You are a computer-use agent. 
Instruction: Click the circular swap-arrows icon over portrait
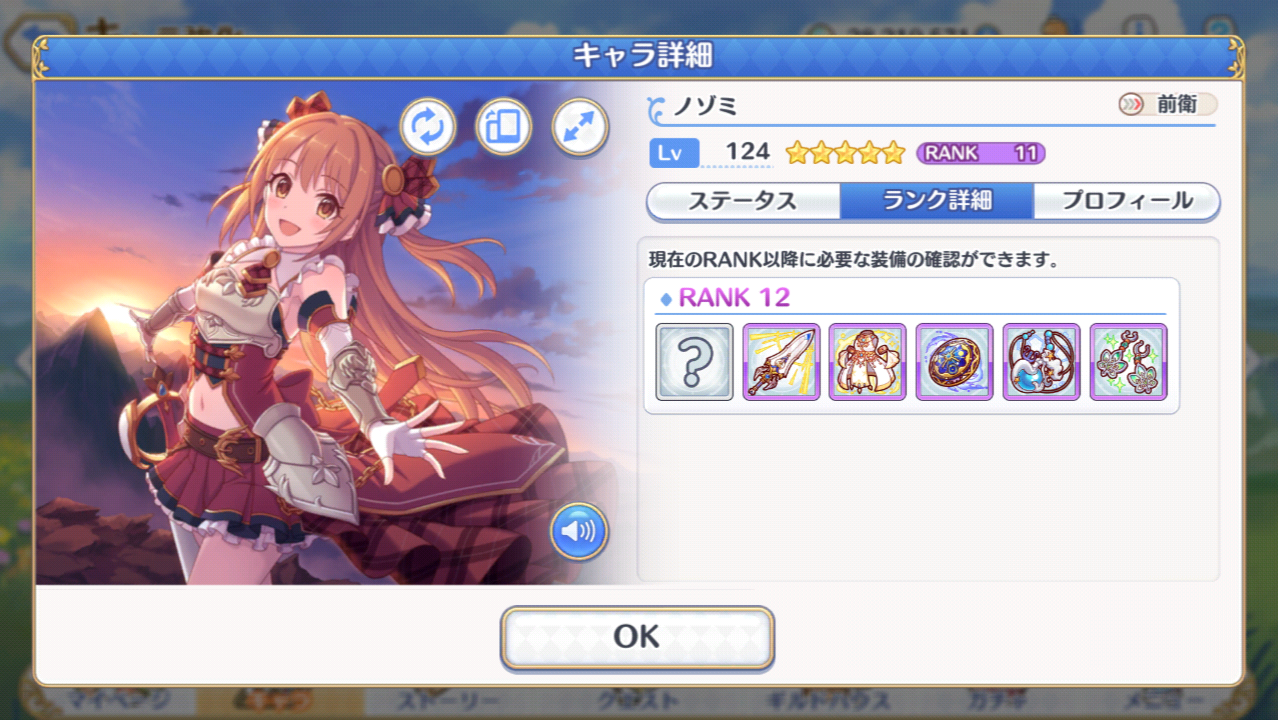click(x=428, y=127)
